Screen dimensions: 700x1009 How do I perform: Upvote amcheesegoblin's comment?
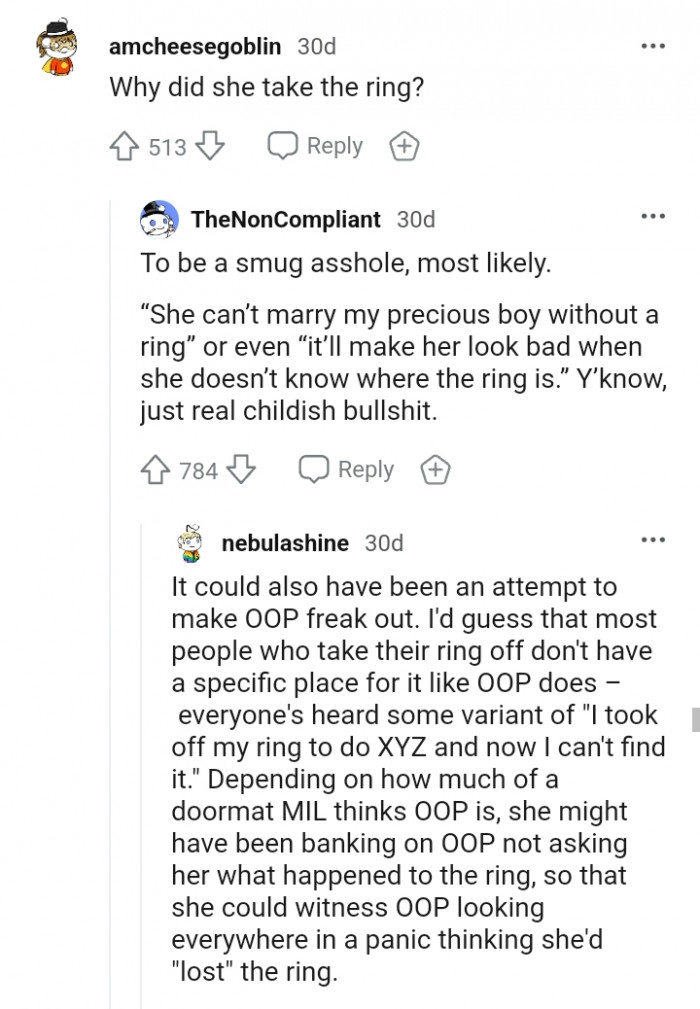(x=124, y=145)
